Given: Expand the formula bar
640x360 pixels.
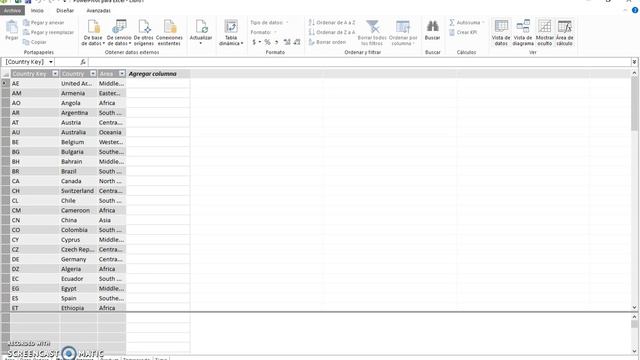Looking at the screenshot, I should 634,62.
